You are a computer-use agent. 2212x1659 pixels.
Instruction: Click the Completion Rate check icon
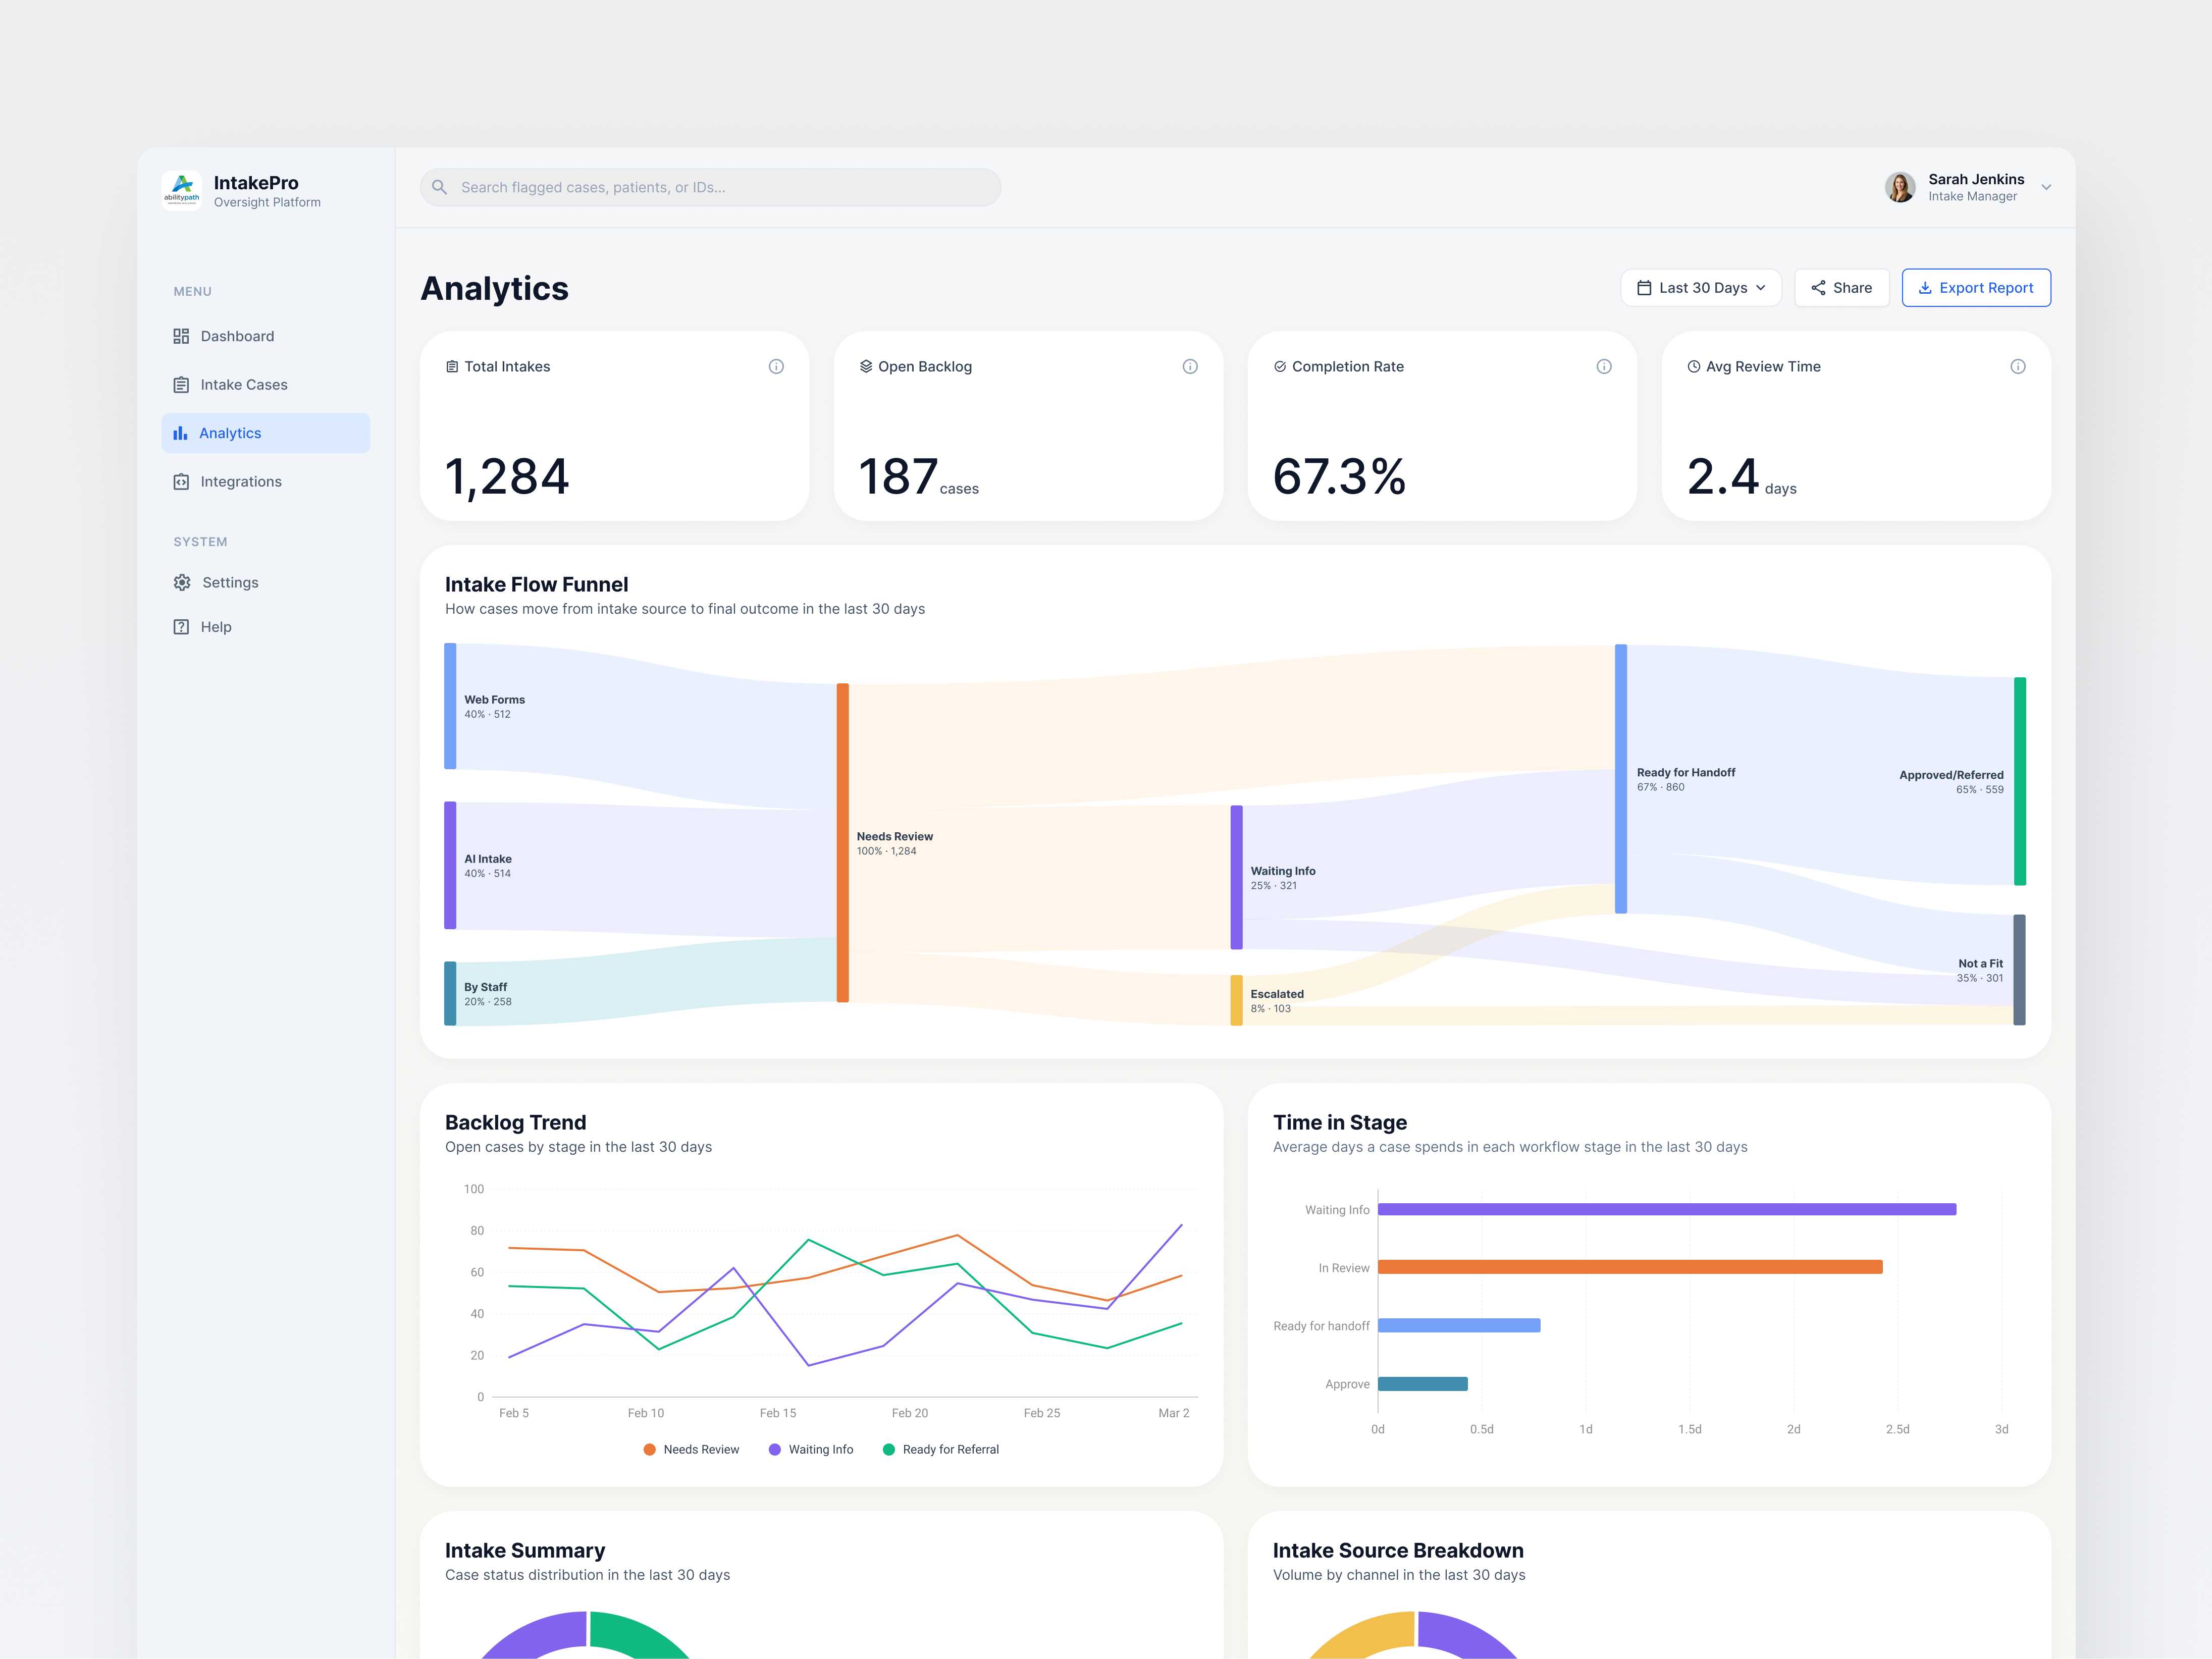click(1280, 367)
